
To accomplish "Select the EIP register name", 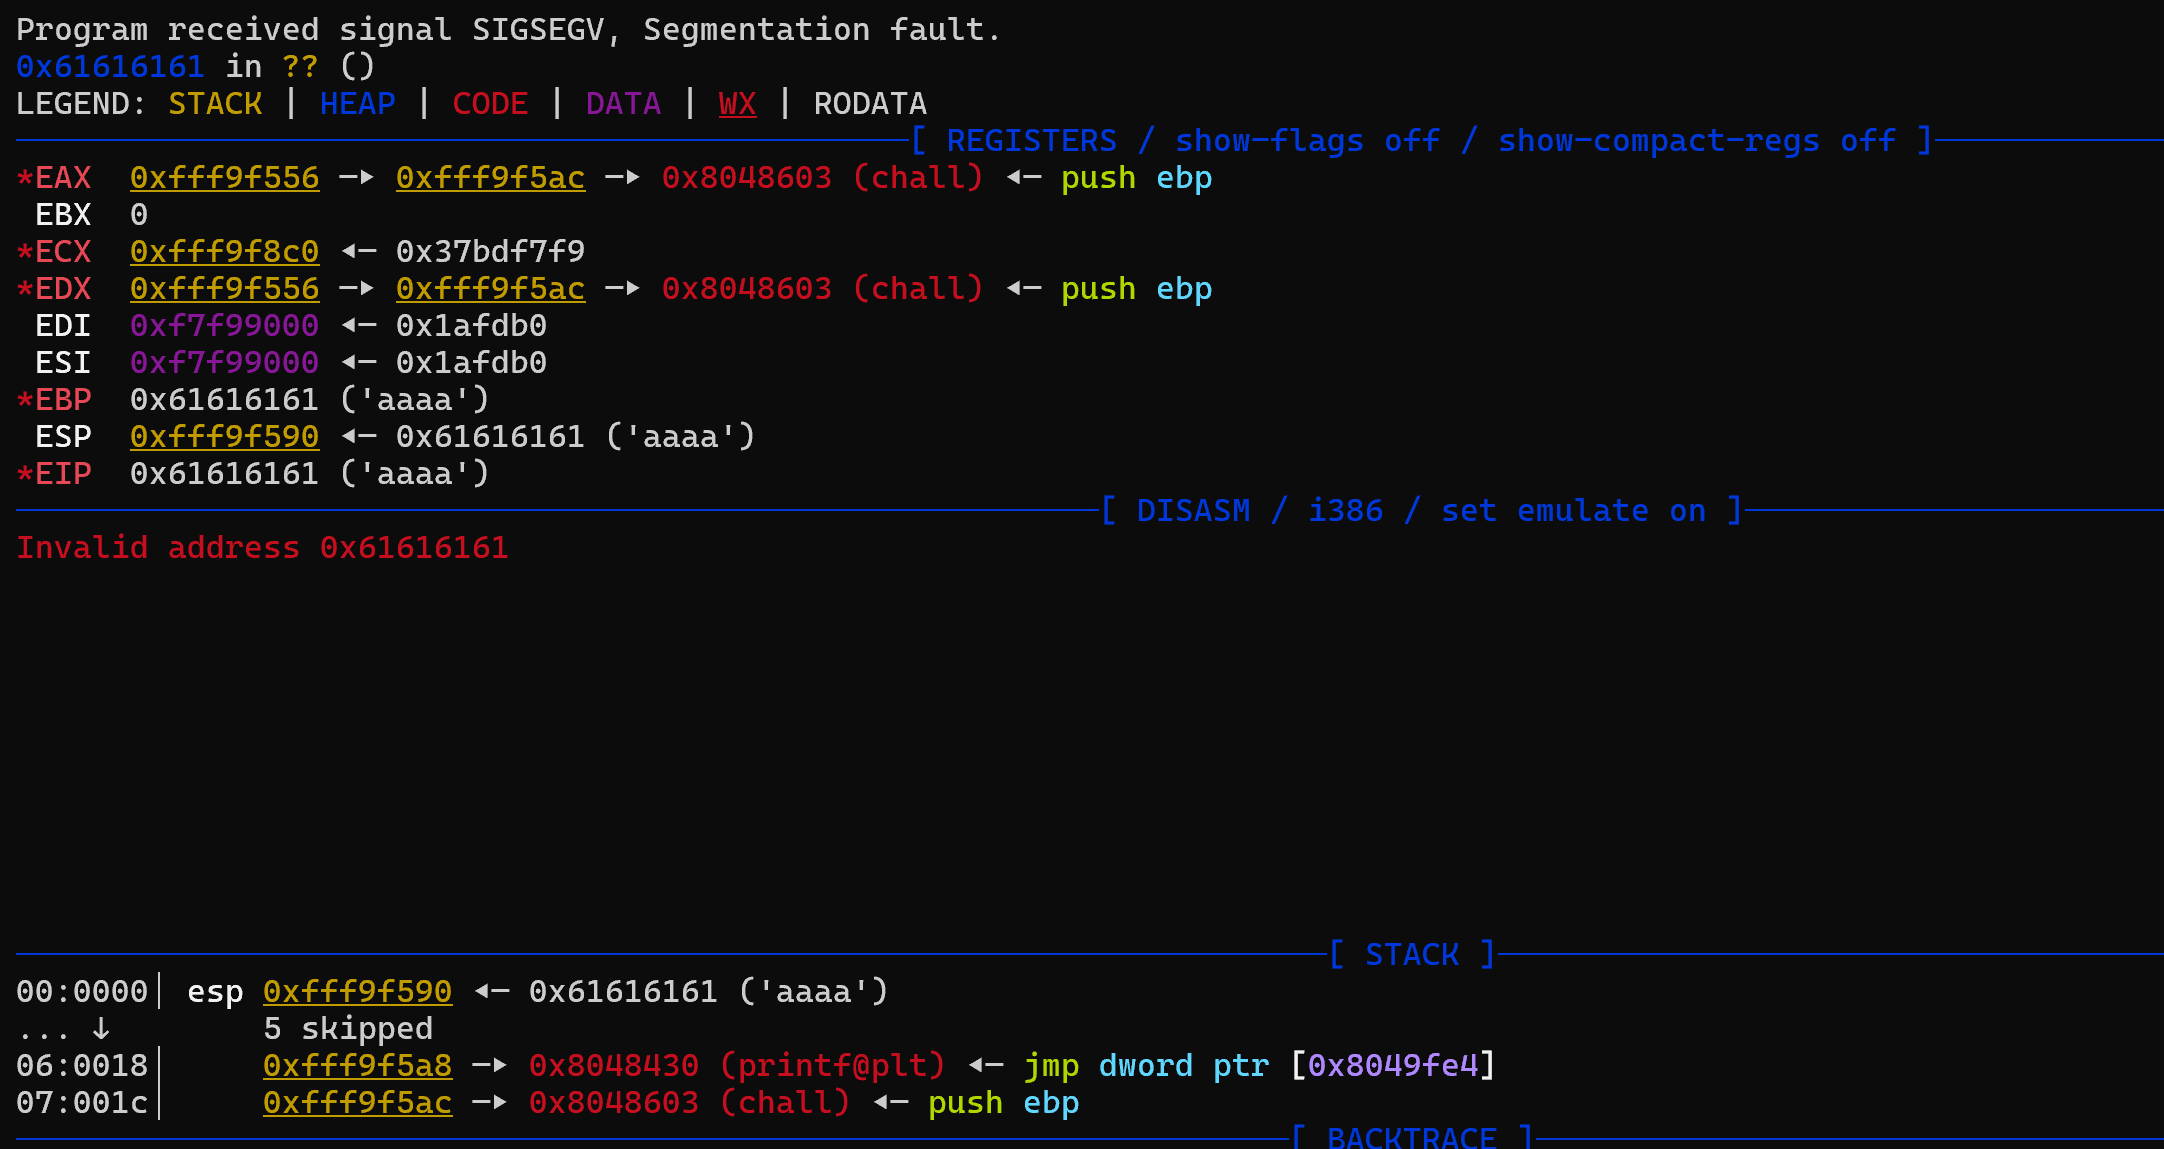I will [x=63, y=474].
